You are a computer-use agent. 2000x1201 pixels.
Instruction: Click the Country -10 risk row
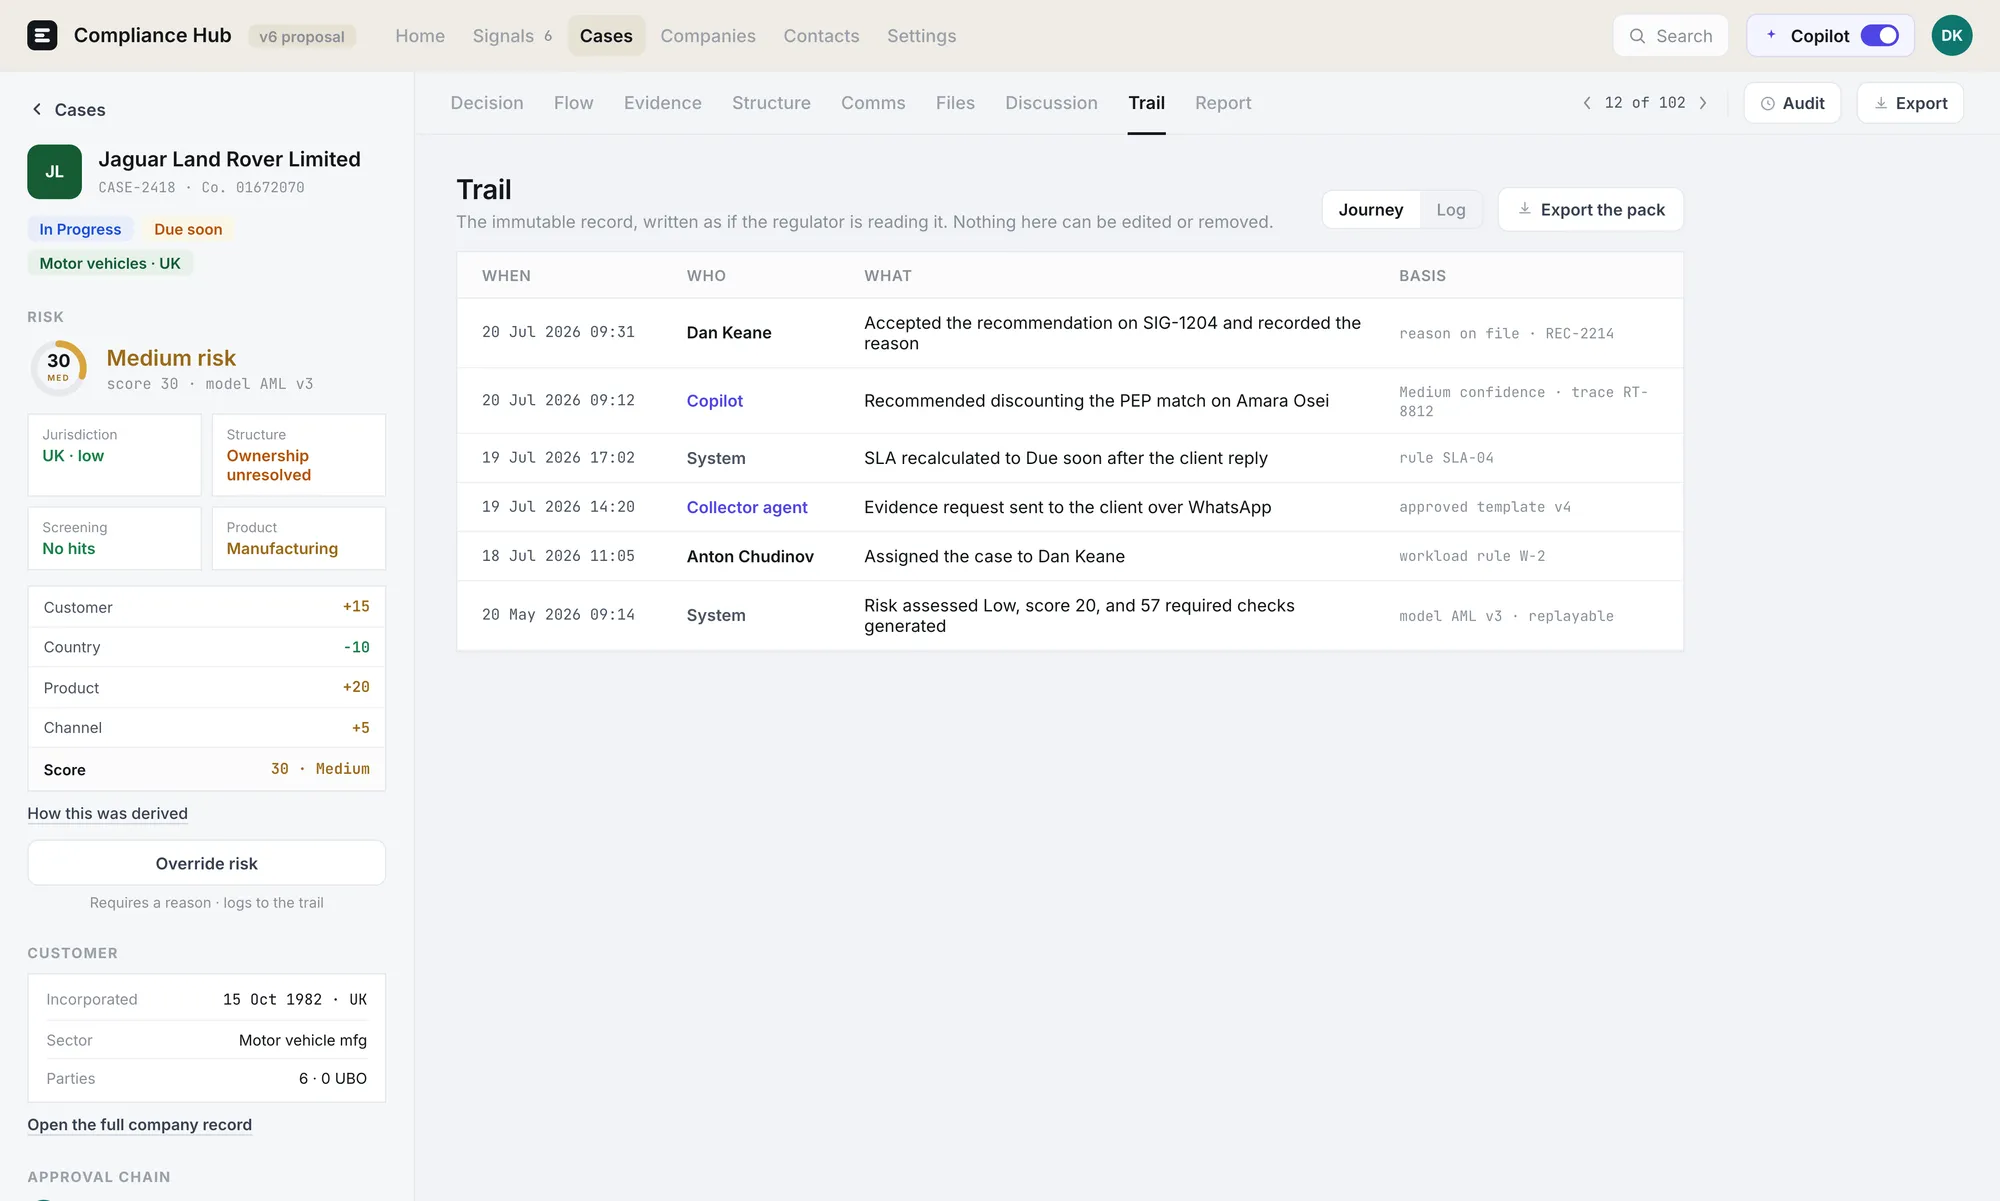click(x=206, y=647)
